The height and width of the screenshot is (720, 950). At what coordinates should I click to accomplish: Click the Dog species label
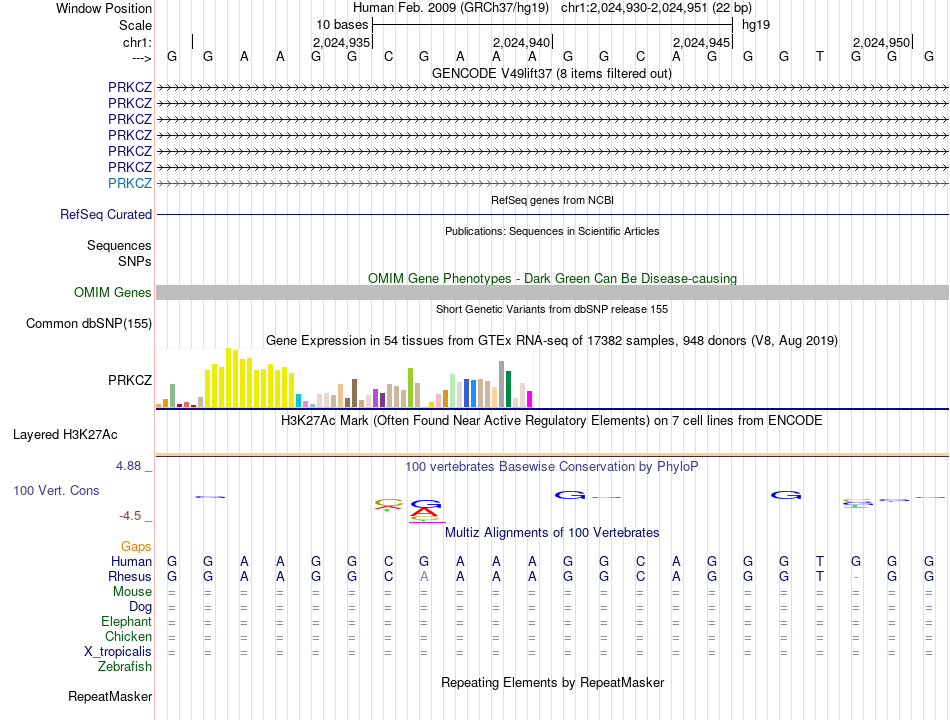(x=140, y=607)
